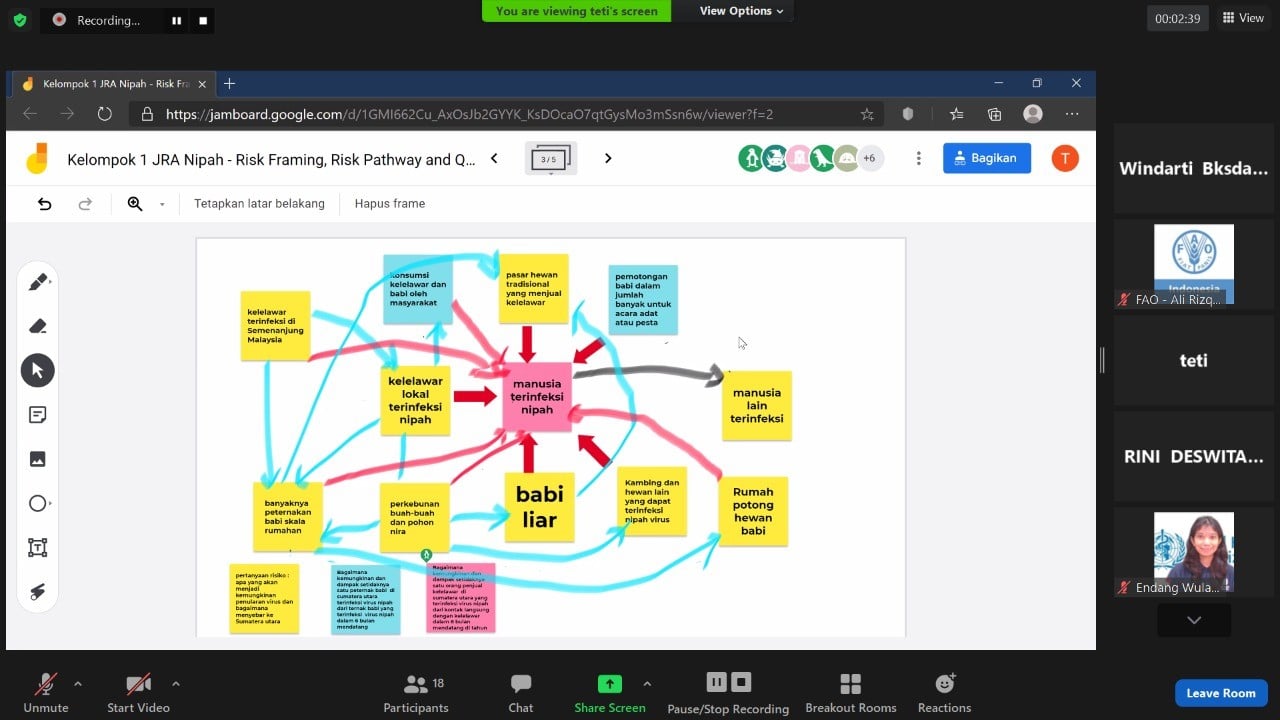This screenshot has height=720, width=1280.
Task: Open the Participants panel
Action: pos(416,692)
